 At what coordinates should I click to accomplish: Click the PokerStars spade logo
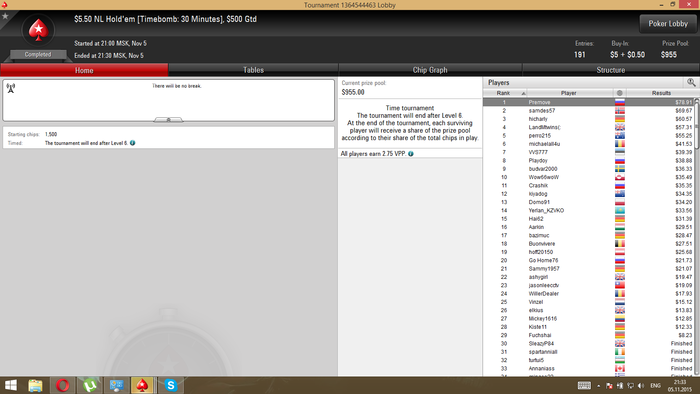coord(38,30)
